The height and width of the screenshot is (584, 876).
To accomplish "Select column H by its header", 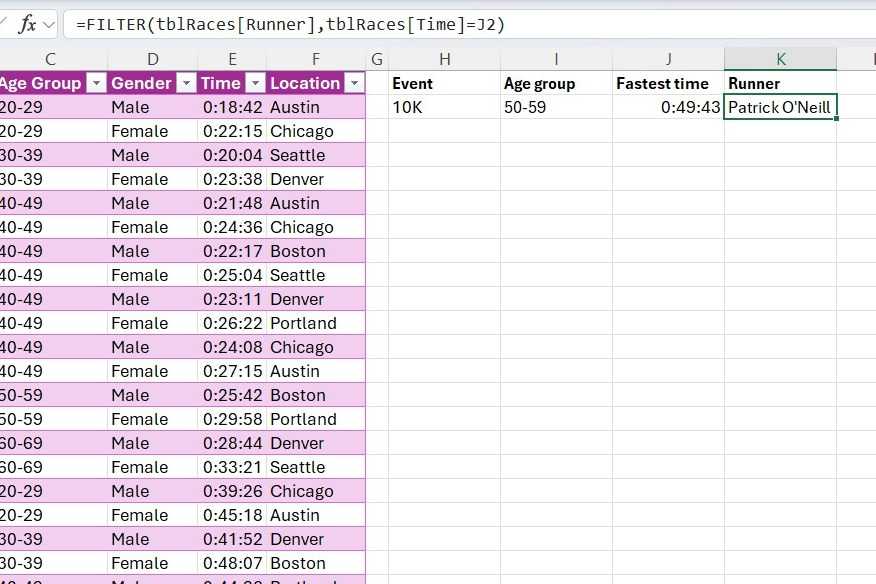I will (445, 59).
